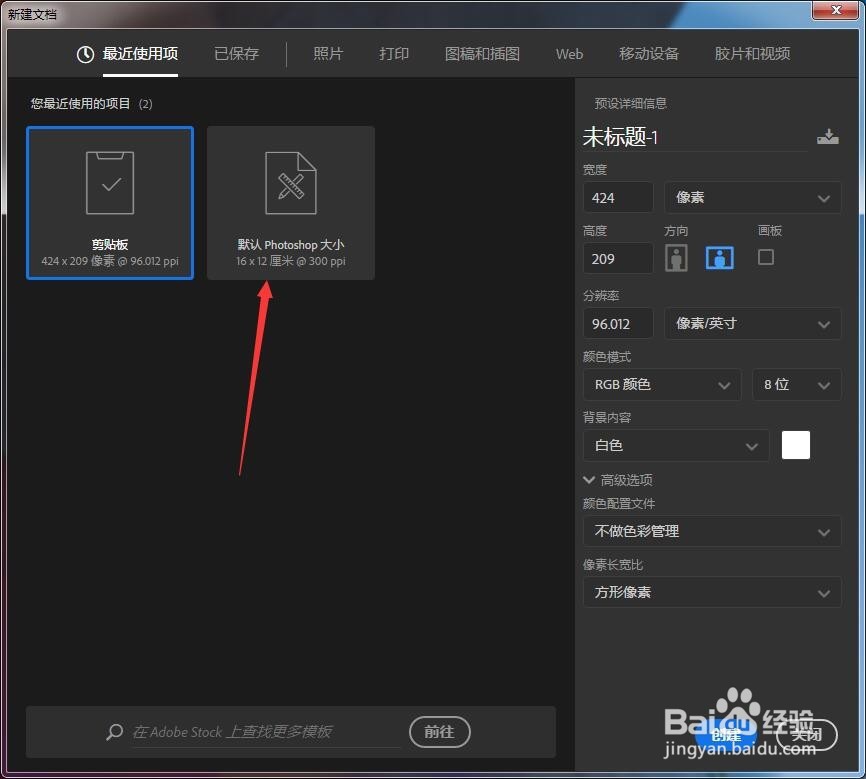Open the 背景内容 dropdown showing 白色
Screen dimensions: 866x779
tap(675, 445)
